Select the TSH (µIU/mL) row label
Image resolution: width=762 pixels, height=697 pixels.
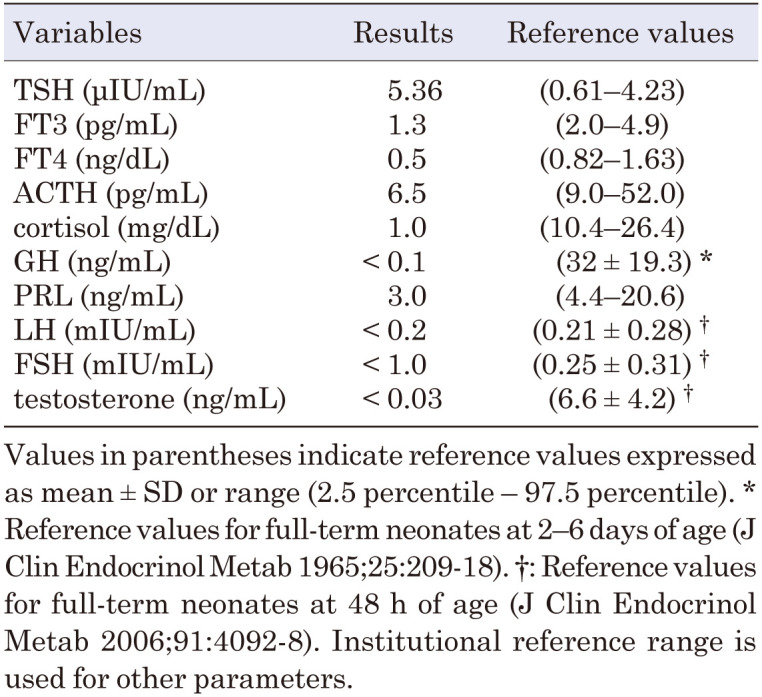(x=111, y=92)
